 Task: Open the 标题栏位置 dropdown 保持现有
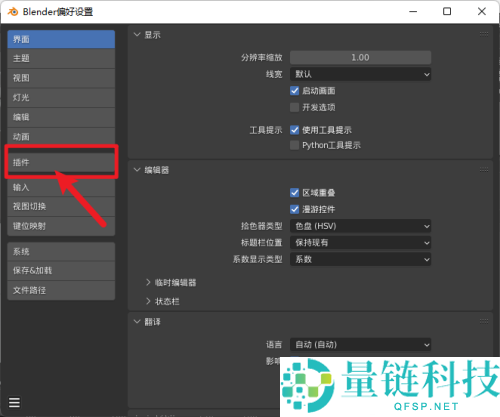360,243
